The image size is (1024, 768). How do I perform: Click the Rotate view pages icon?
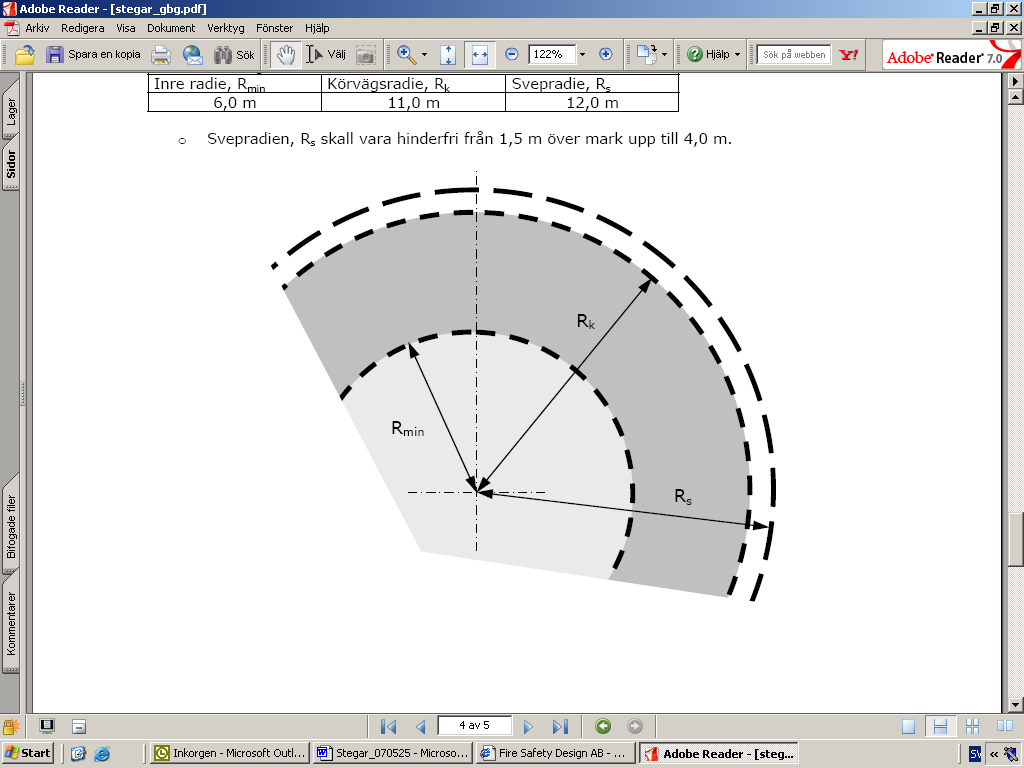pyautogui.click(x=647, y=55)
